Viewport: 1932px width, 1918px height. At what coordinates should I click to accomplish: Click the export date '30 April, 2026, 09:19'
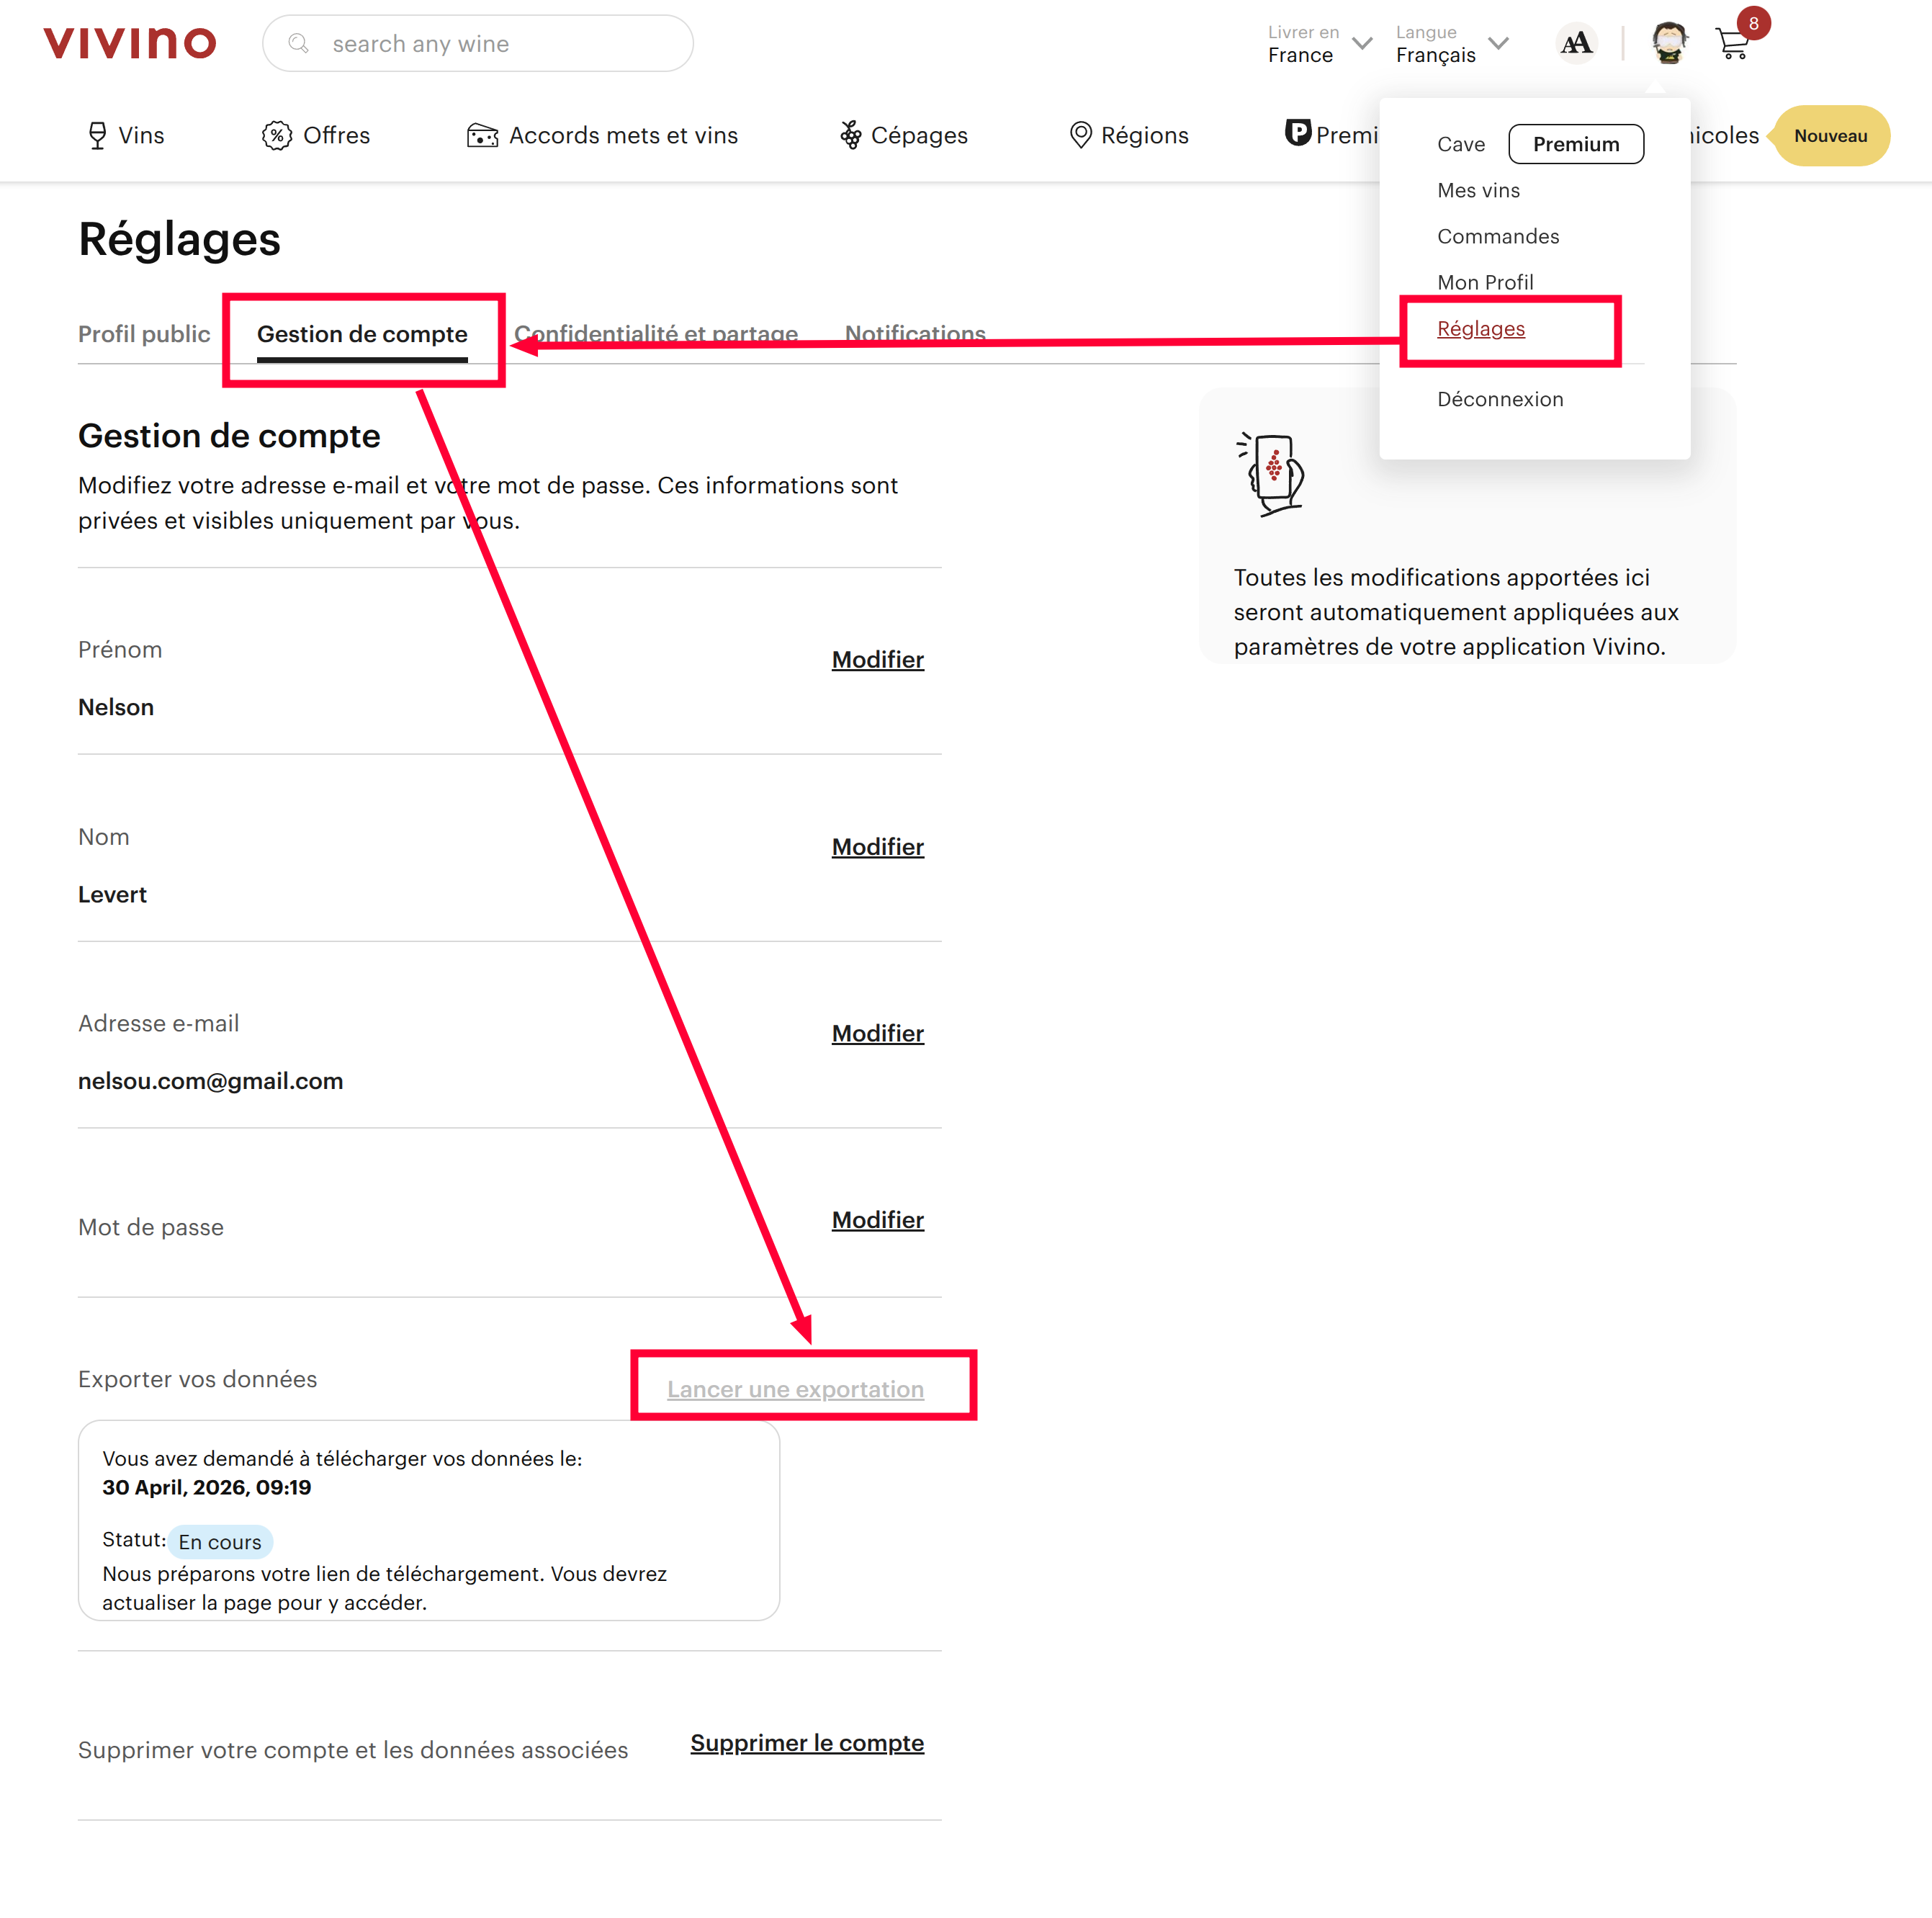pos(206,1487)
